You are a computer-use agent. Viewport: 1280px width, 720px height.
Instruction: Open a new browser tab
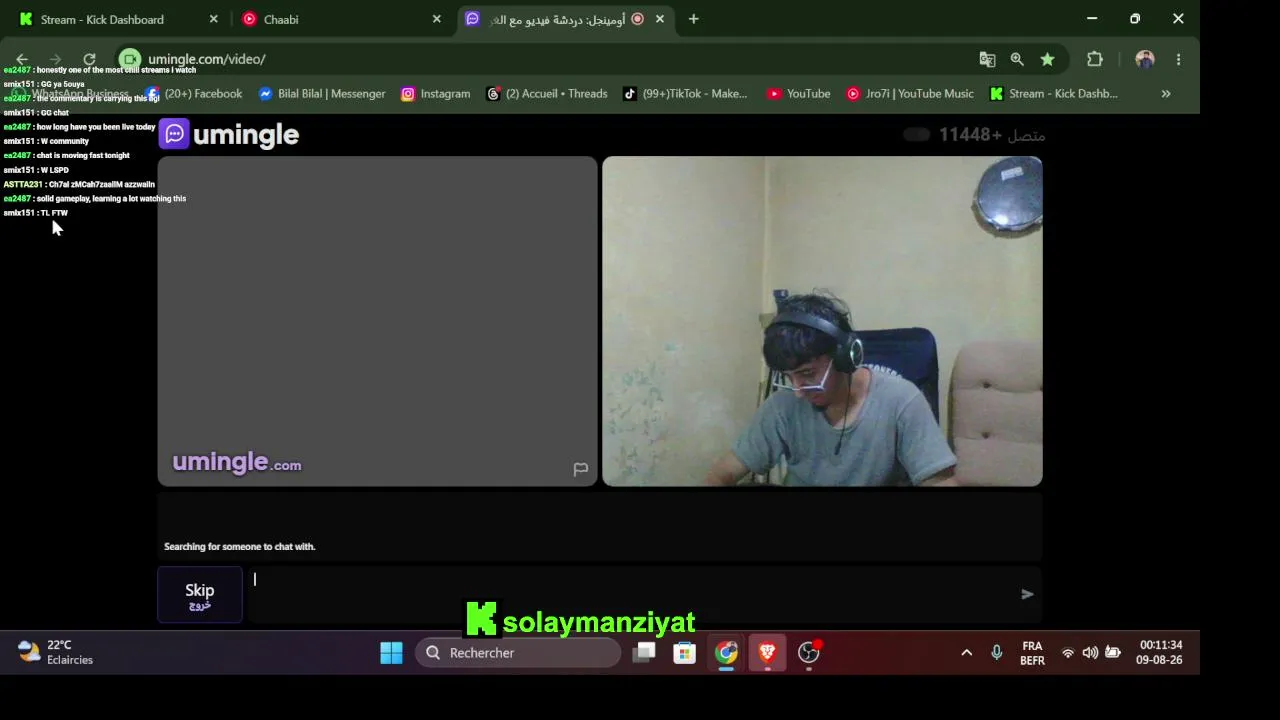click(x=693, y=19)
